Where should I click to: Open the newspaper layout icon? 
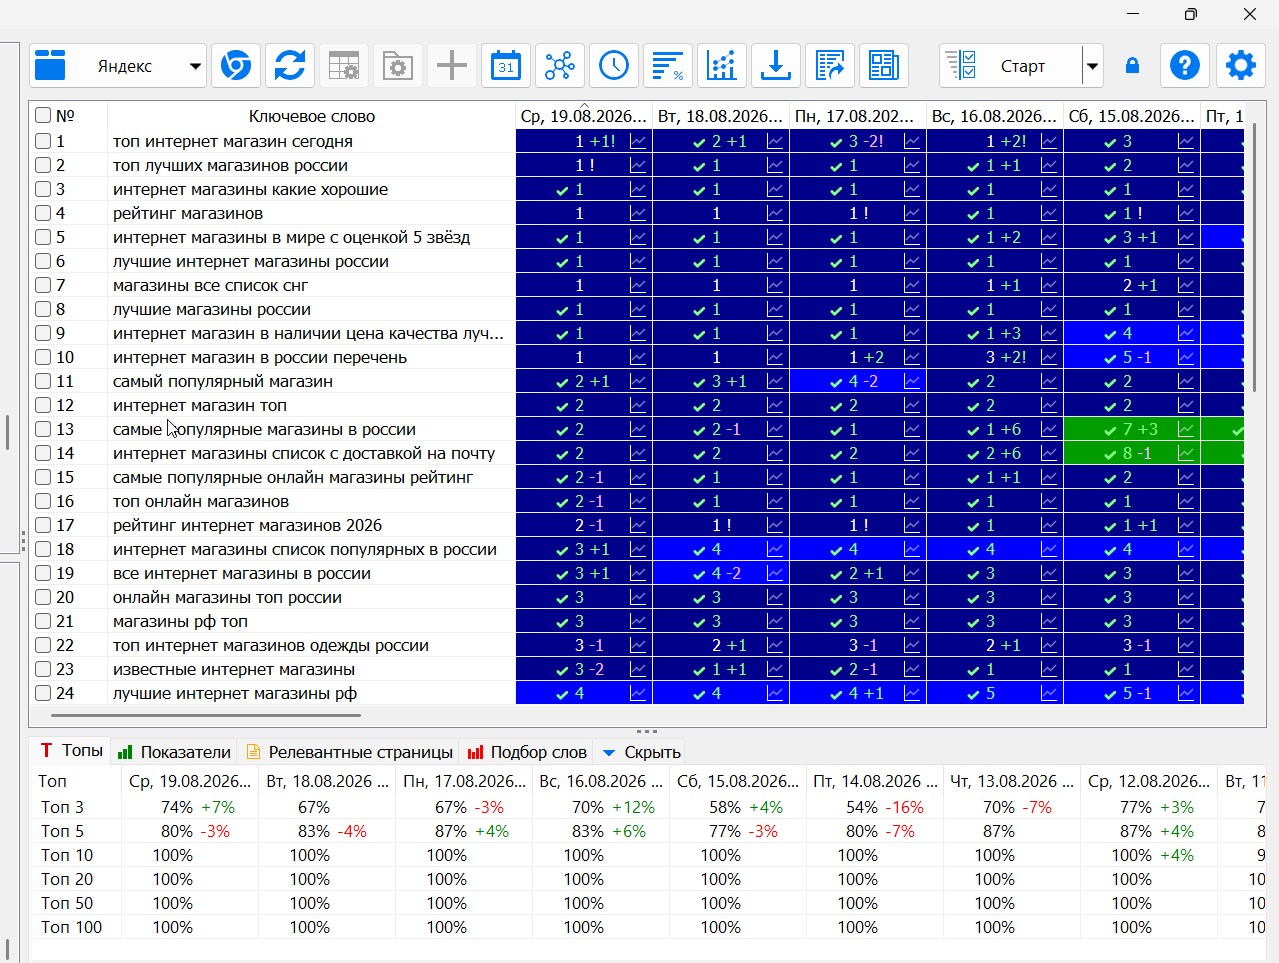point(884,66)
